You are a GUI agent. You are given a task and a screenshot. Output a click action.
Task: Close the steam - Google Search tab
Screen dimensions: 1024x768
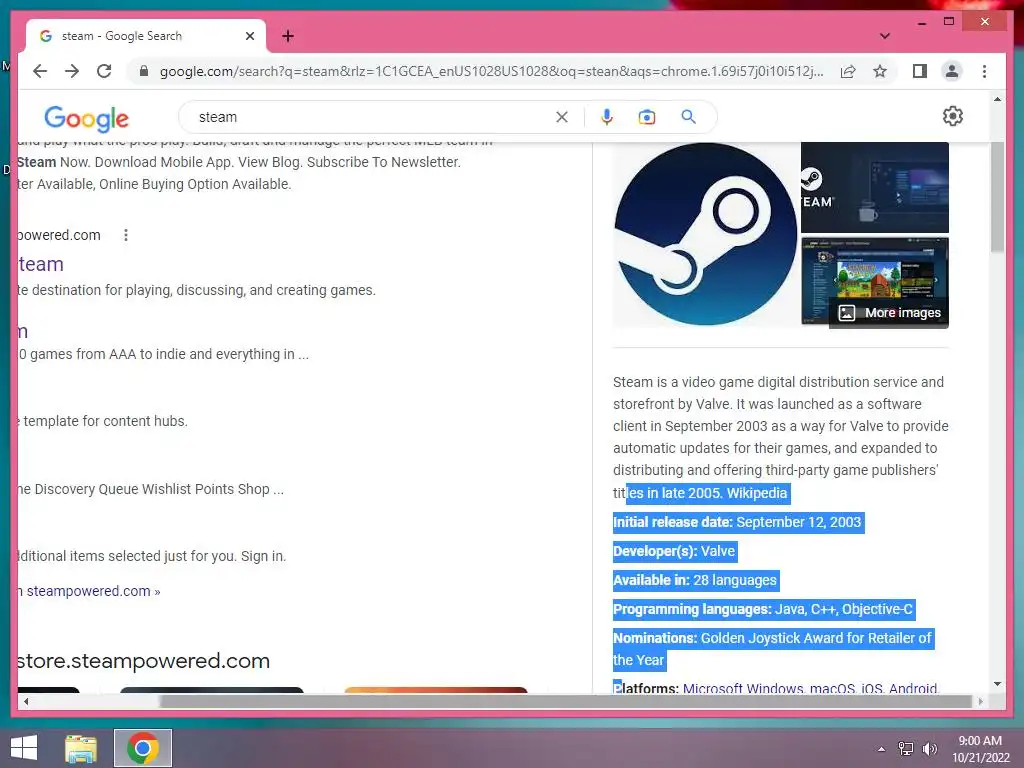pyautogui.click(x=249, y=36)
